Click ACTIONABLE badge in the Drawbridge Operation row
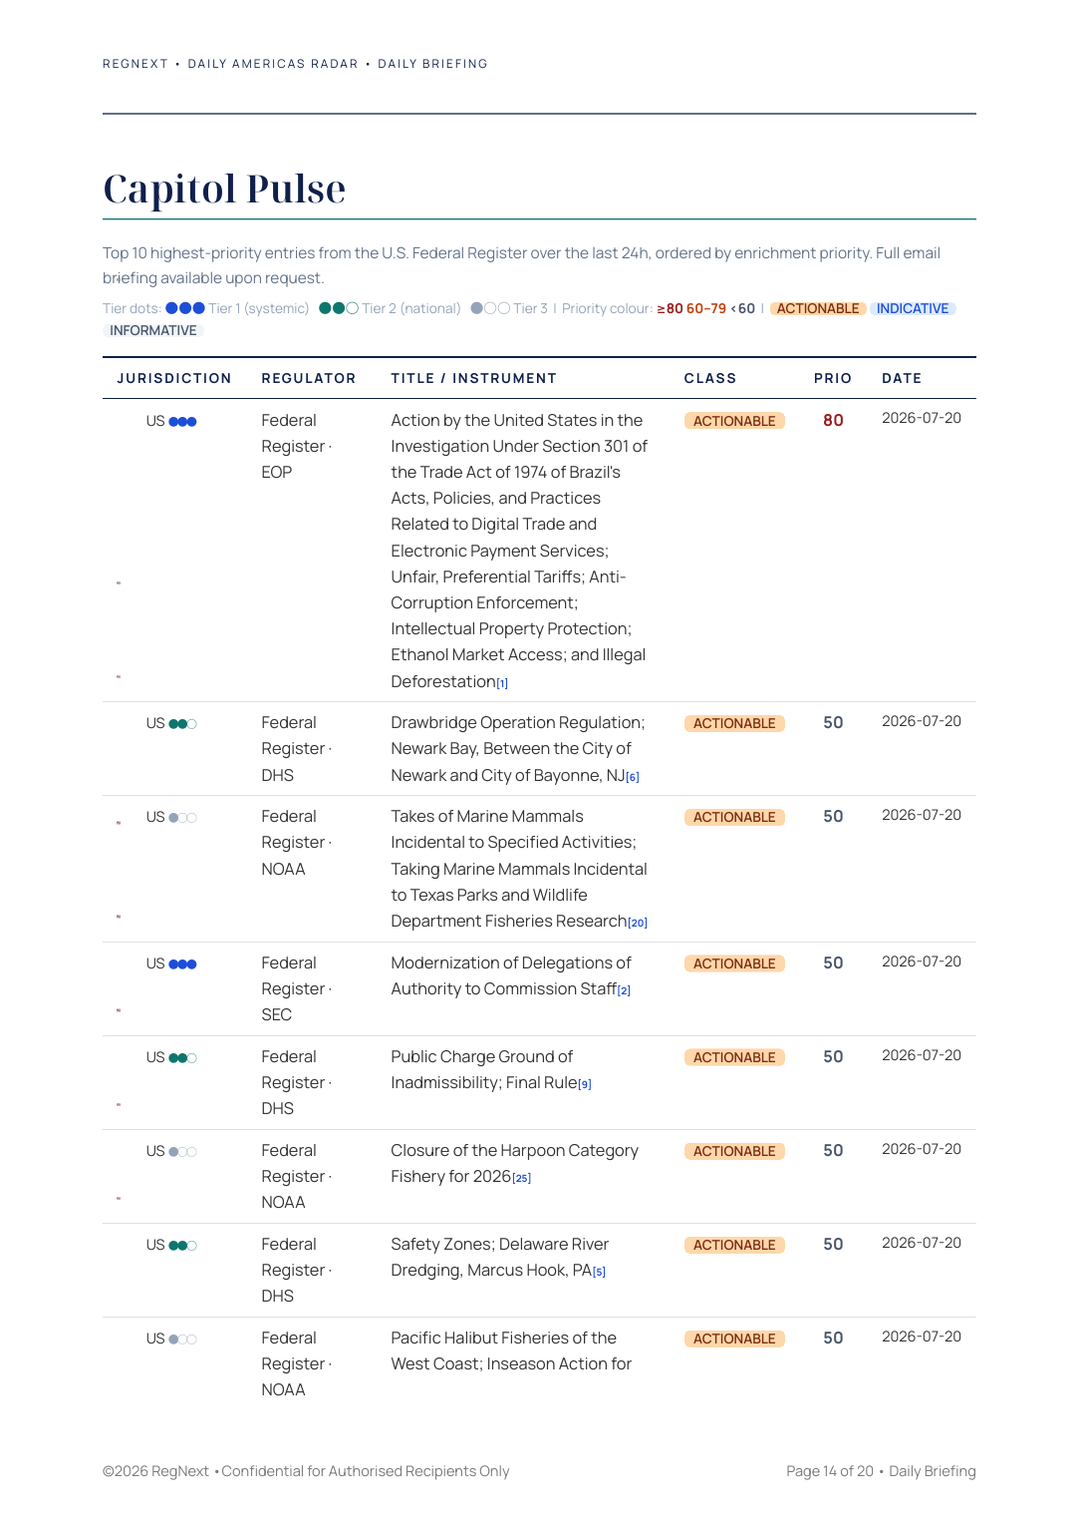Screen dimensions: 1080x1528 tap(735, 723)
